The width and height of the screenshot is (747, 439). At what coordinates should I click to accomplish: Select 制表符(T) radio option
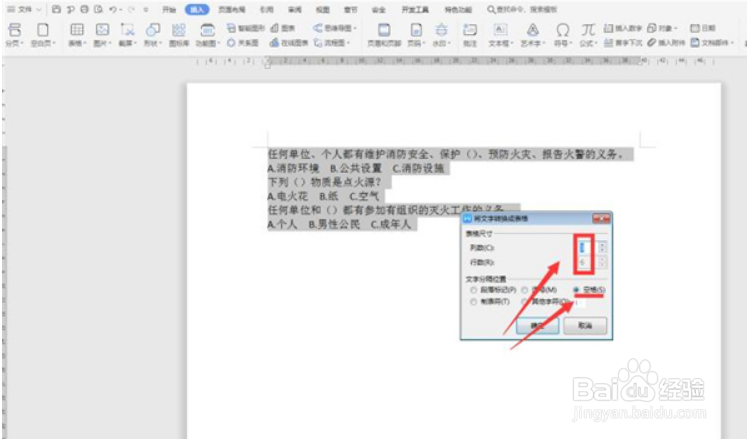coord(490,302)
